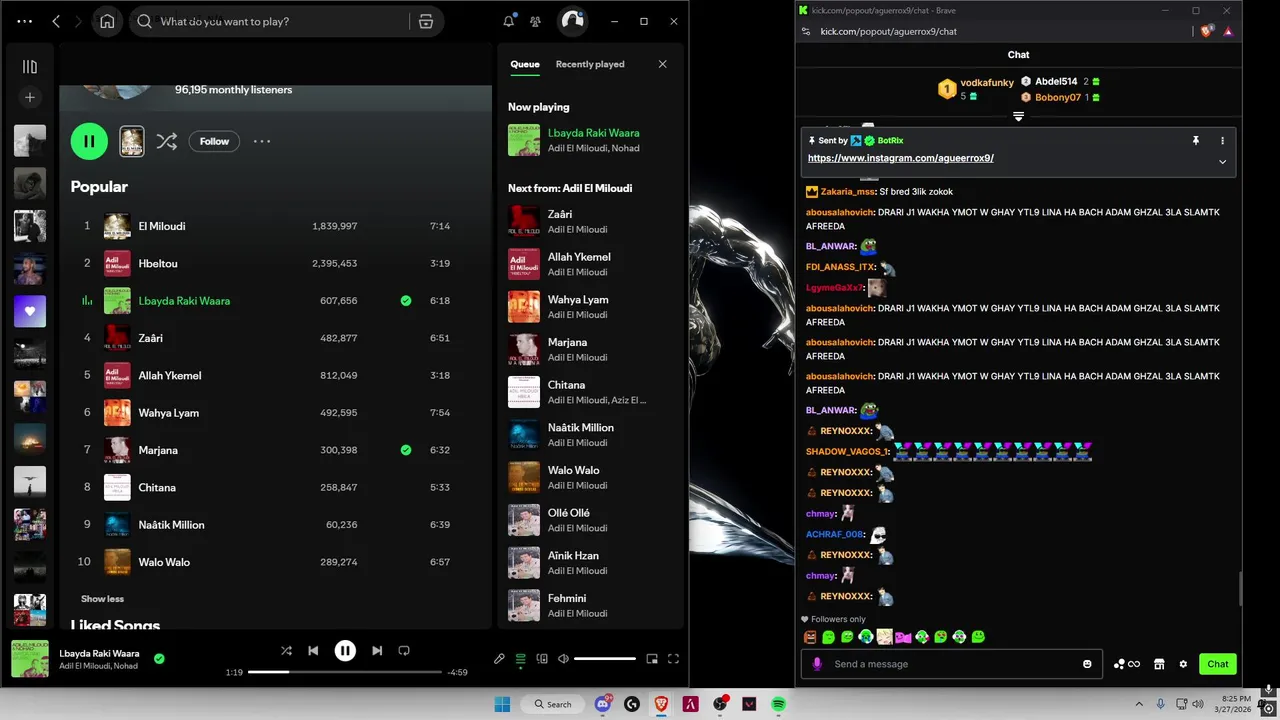Toggle artist shuffle next to Follow

click(166, 141)
